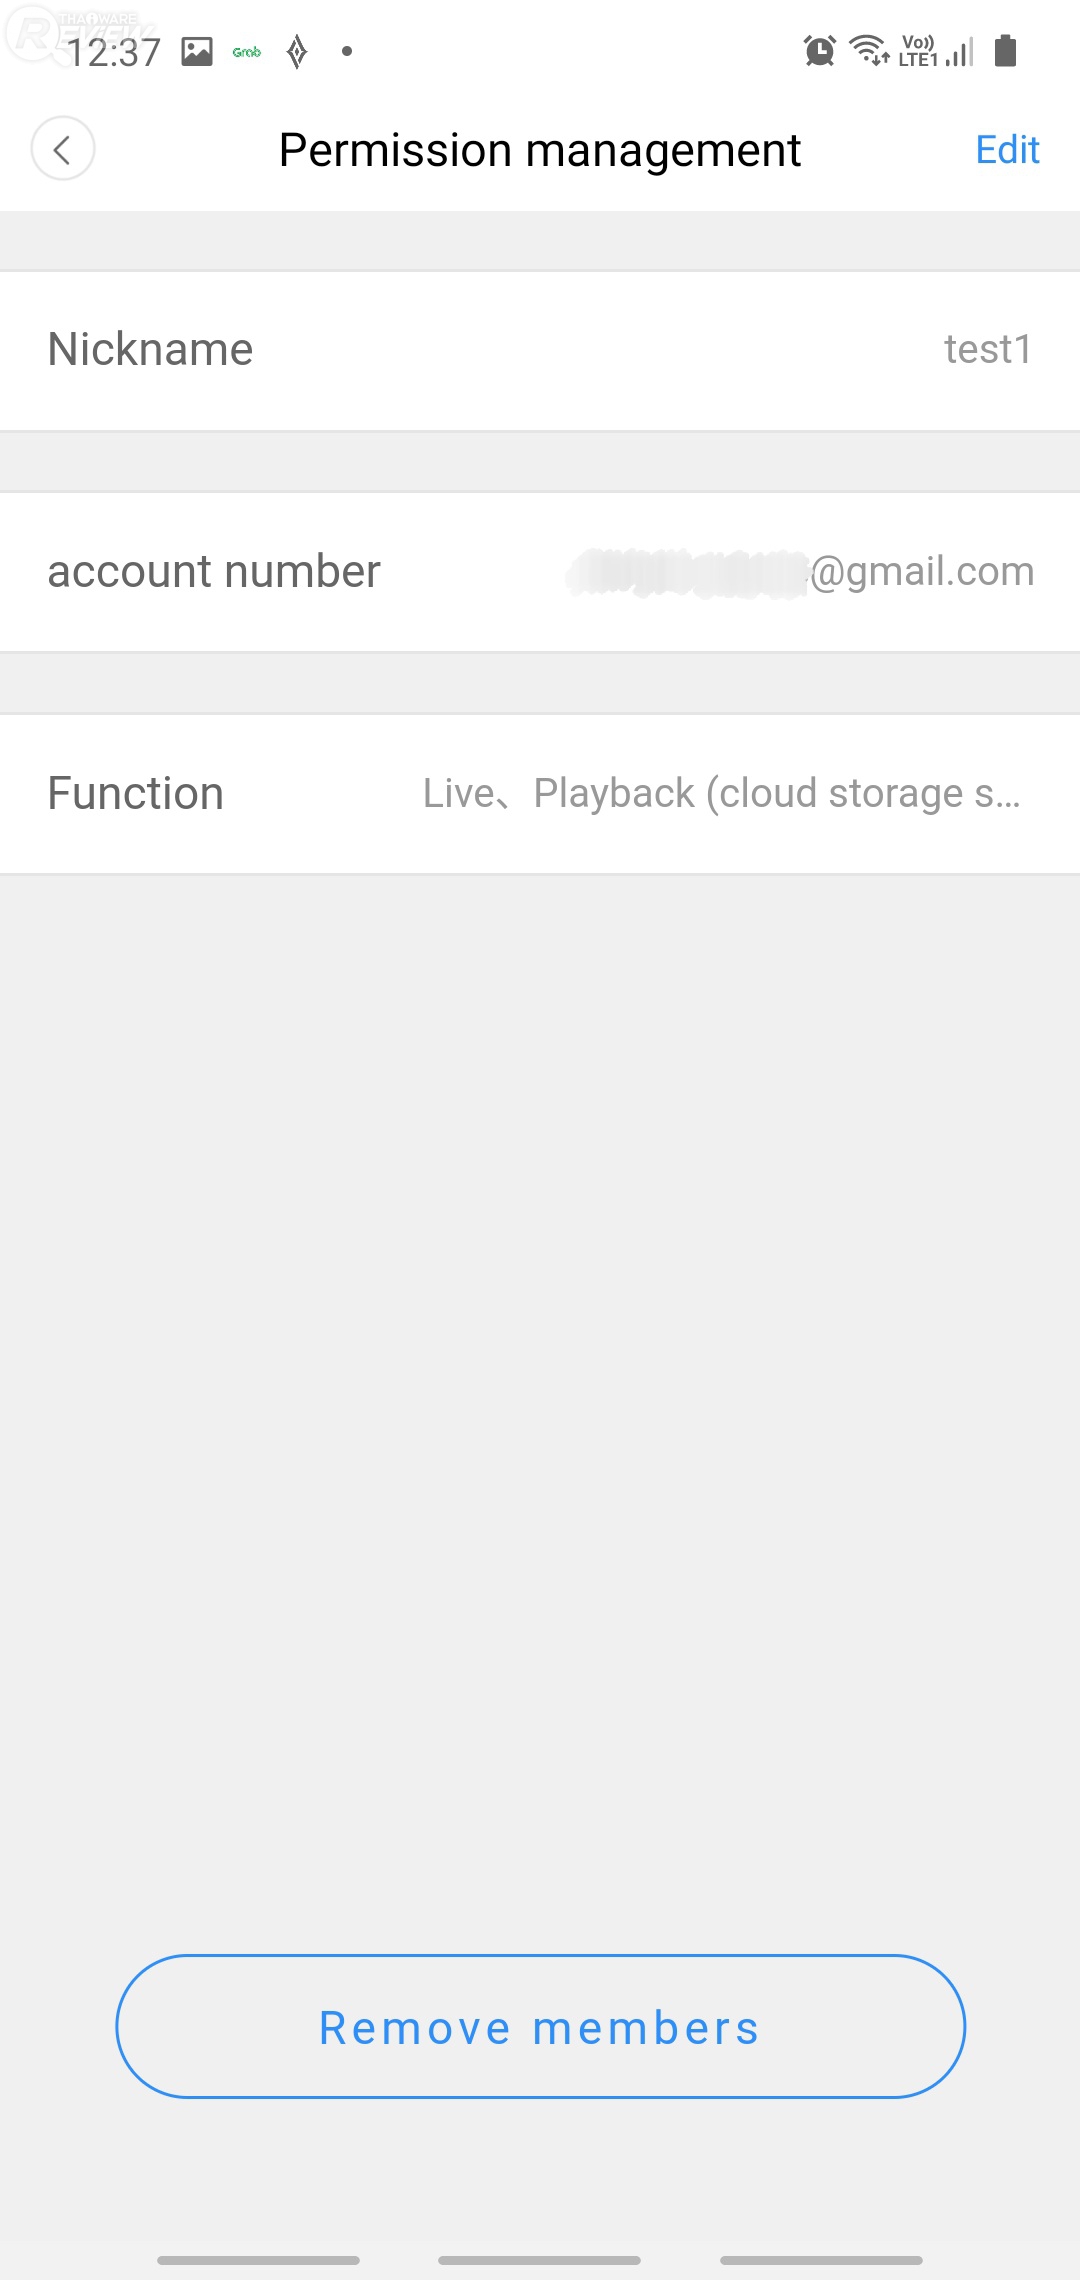Image resolution: width=1080 pixels, height=2280 pixels.
Task: Tap the diamond-shaped notification icon
Action: point(297,51)
